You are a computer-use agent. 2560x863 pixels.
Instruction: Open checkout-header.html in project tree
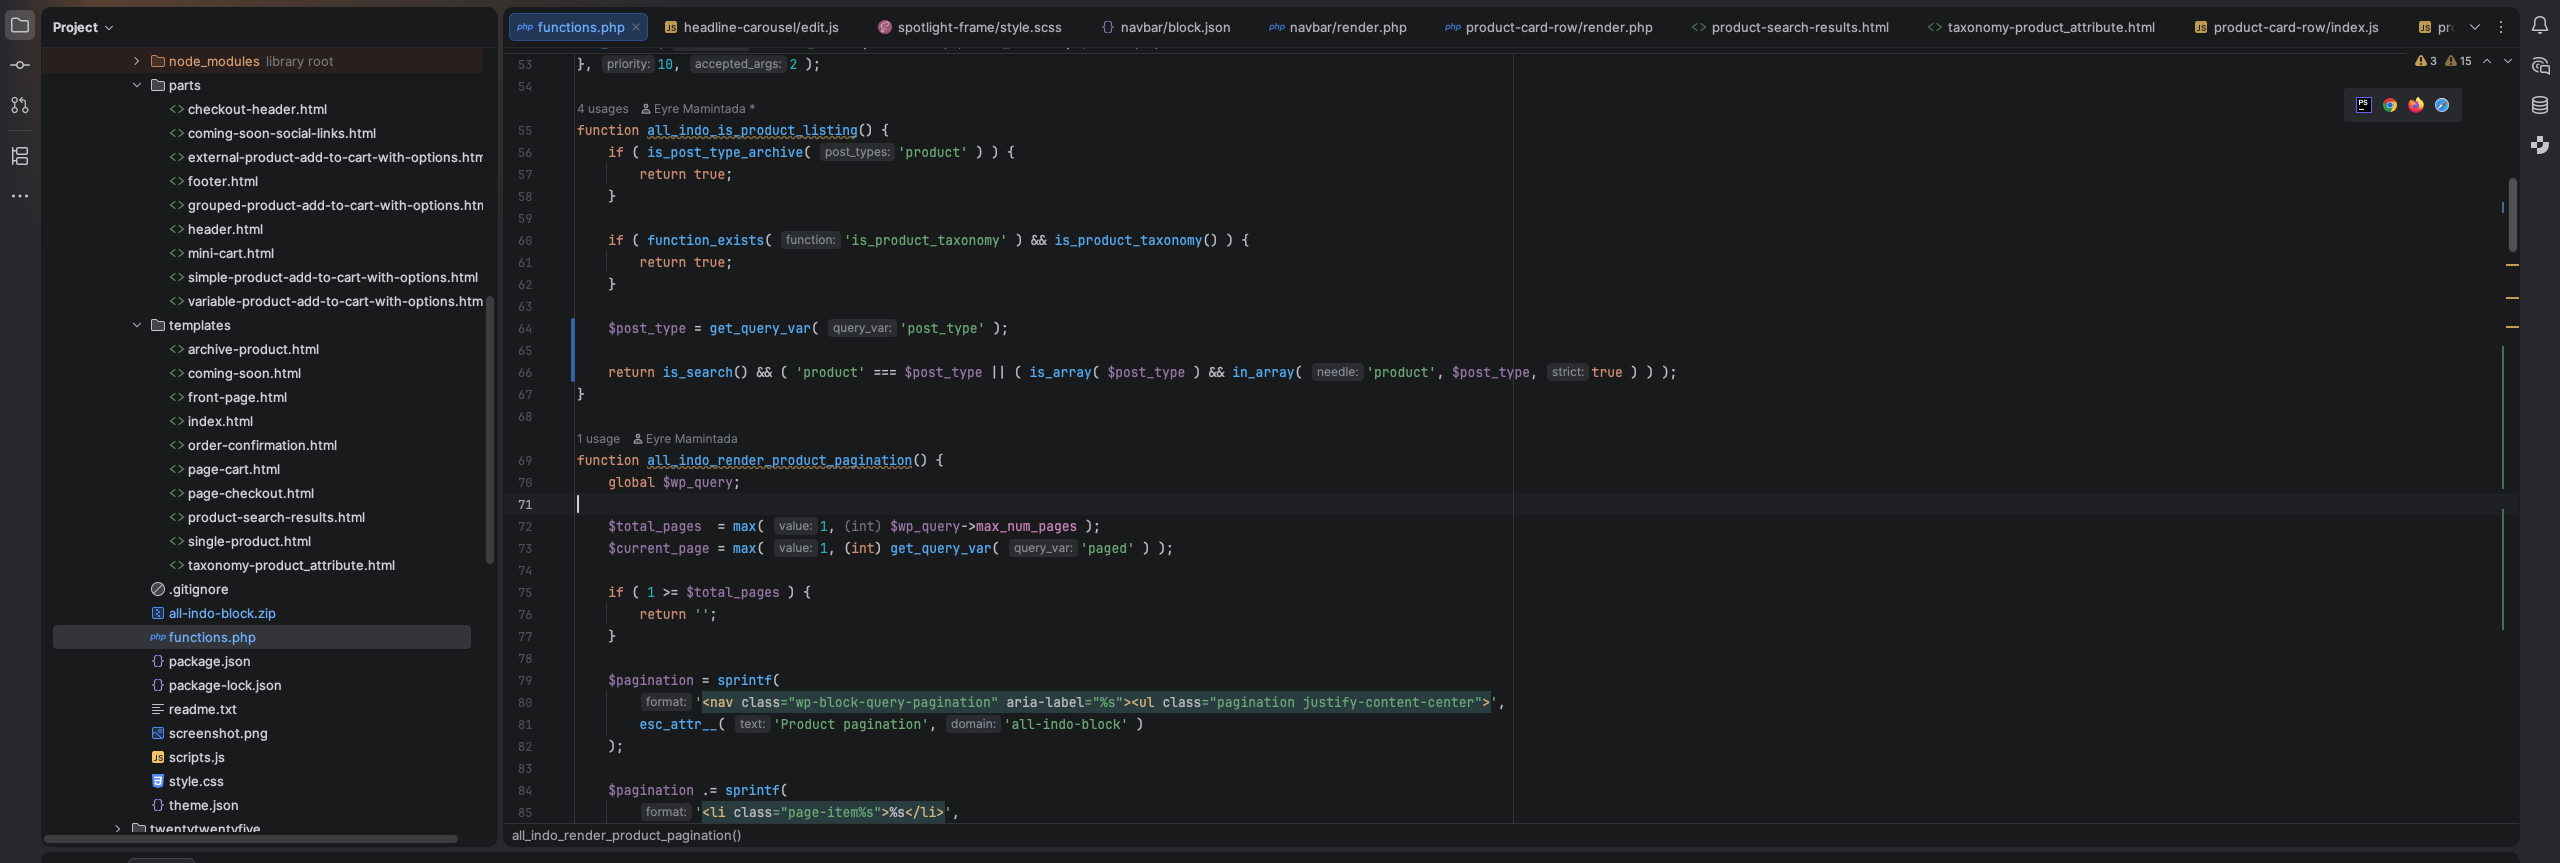(x=257, y=109)
